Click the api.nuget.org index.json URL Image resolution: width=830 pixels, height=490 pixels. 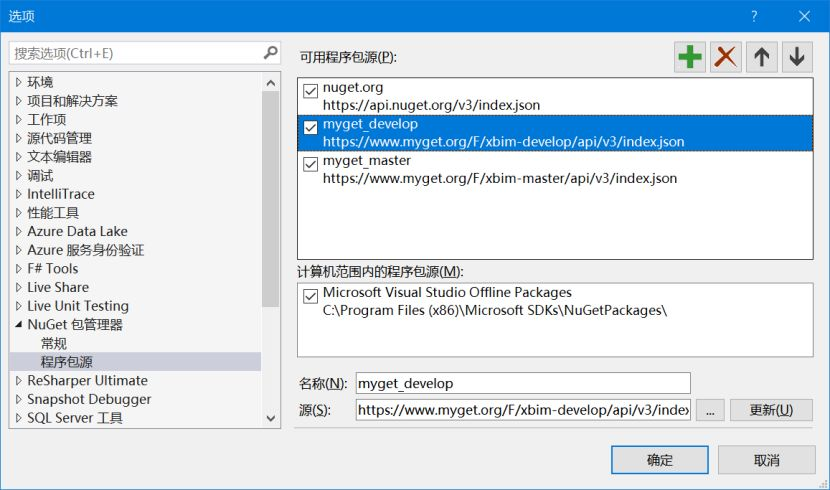(431, 105)
